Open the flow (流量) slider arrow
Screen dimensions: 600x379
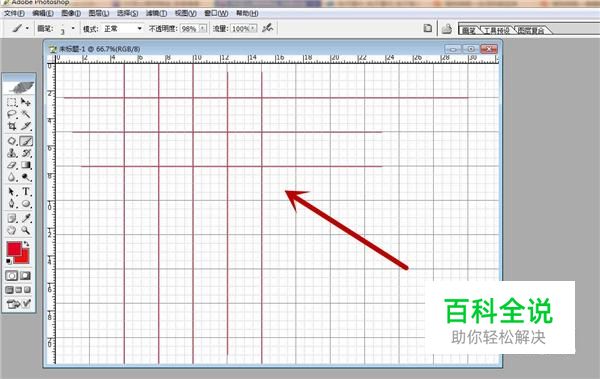coord(253,29)
